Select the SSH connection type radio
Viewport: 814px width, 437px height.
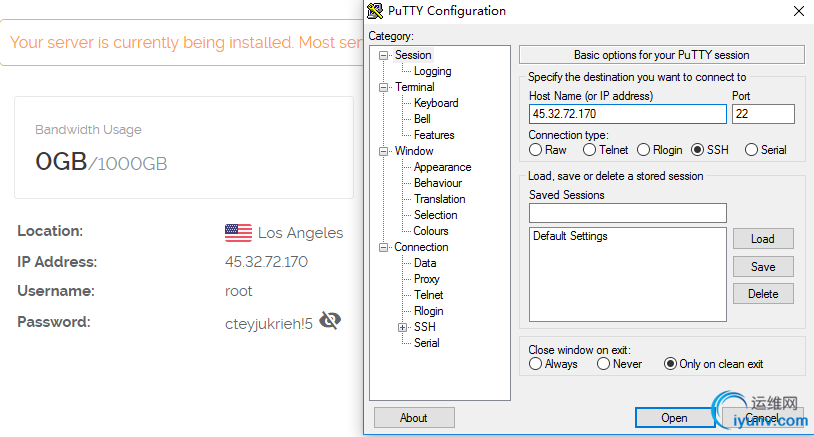tap(697, 150)
